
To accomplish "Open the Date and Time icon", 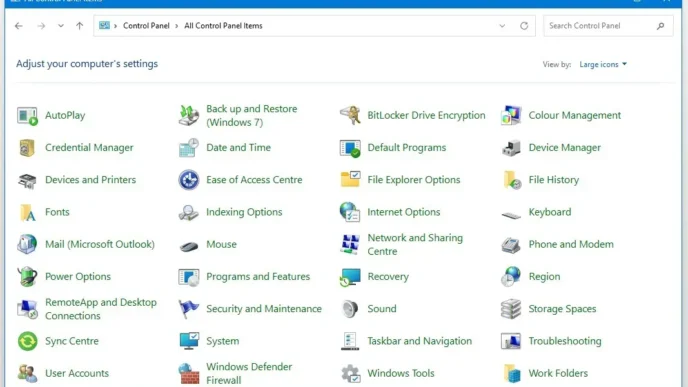I will click(189, 148).
